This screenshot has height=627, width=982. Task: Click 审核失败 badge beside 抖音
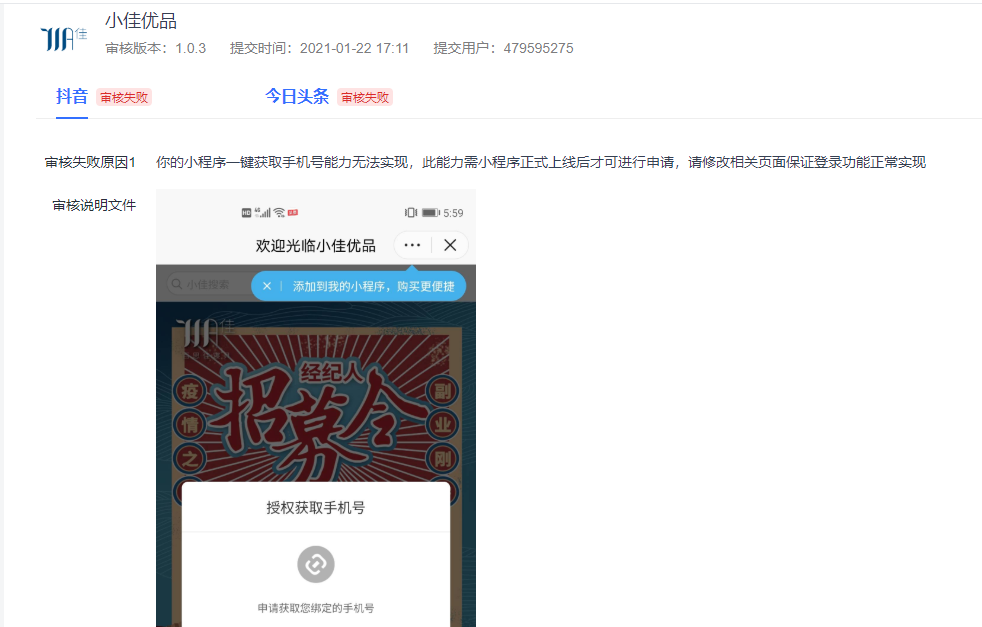coord(124,97)
